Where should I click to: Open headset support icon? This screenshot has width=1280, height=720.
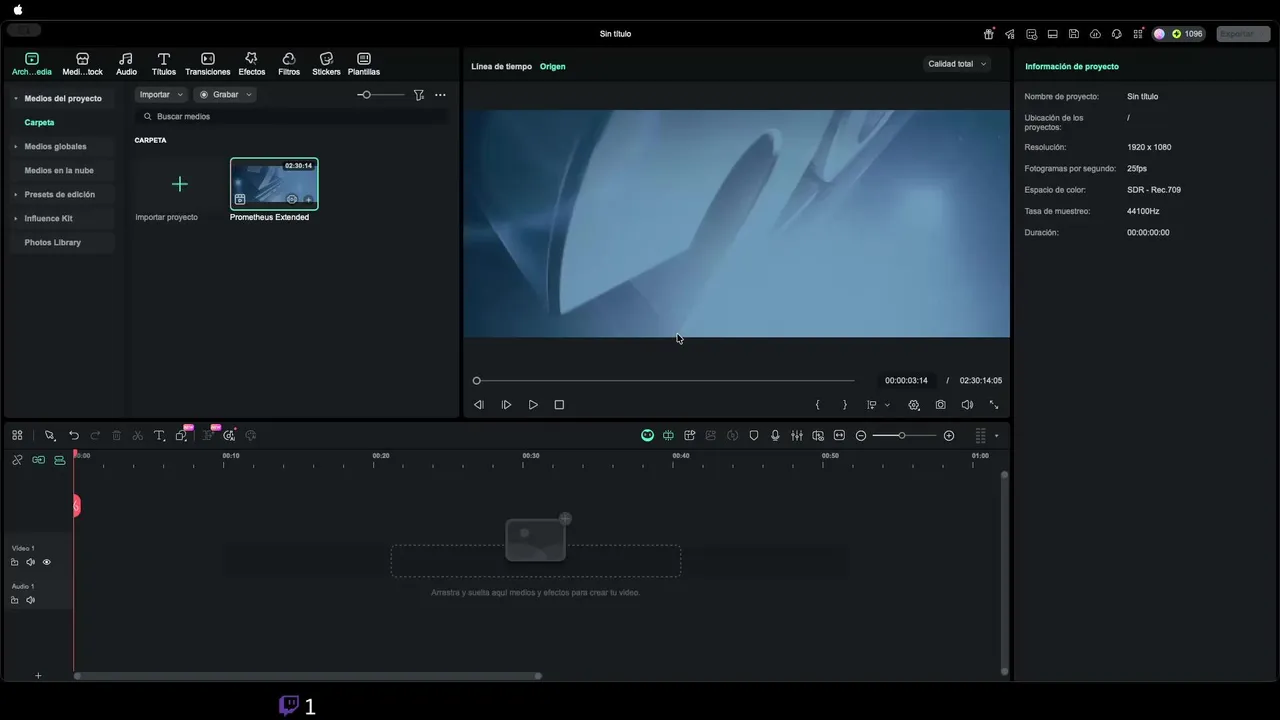tap(1117, 34)
